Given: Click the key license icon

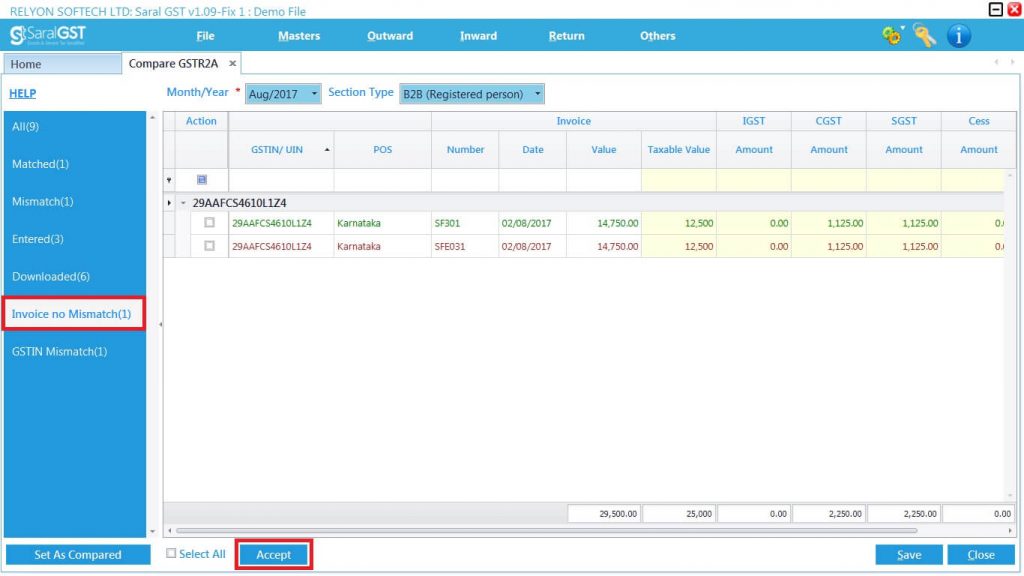Looking at the screenshot, I should pyautogui.click(x=925, y=35).
